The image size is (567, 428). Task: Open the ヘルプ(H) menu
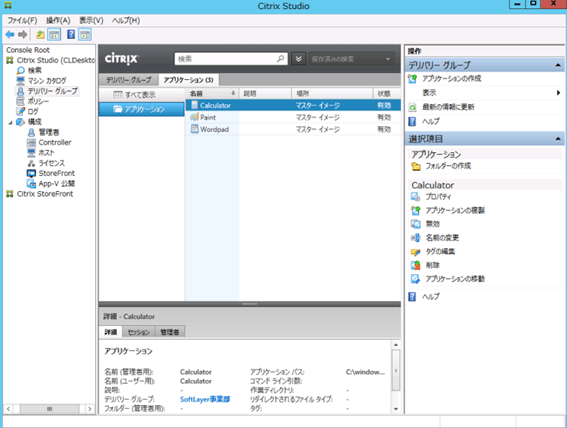tap(126, 21)
